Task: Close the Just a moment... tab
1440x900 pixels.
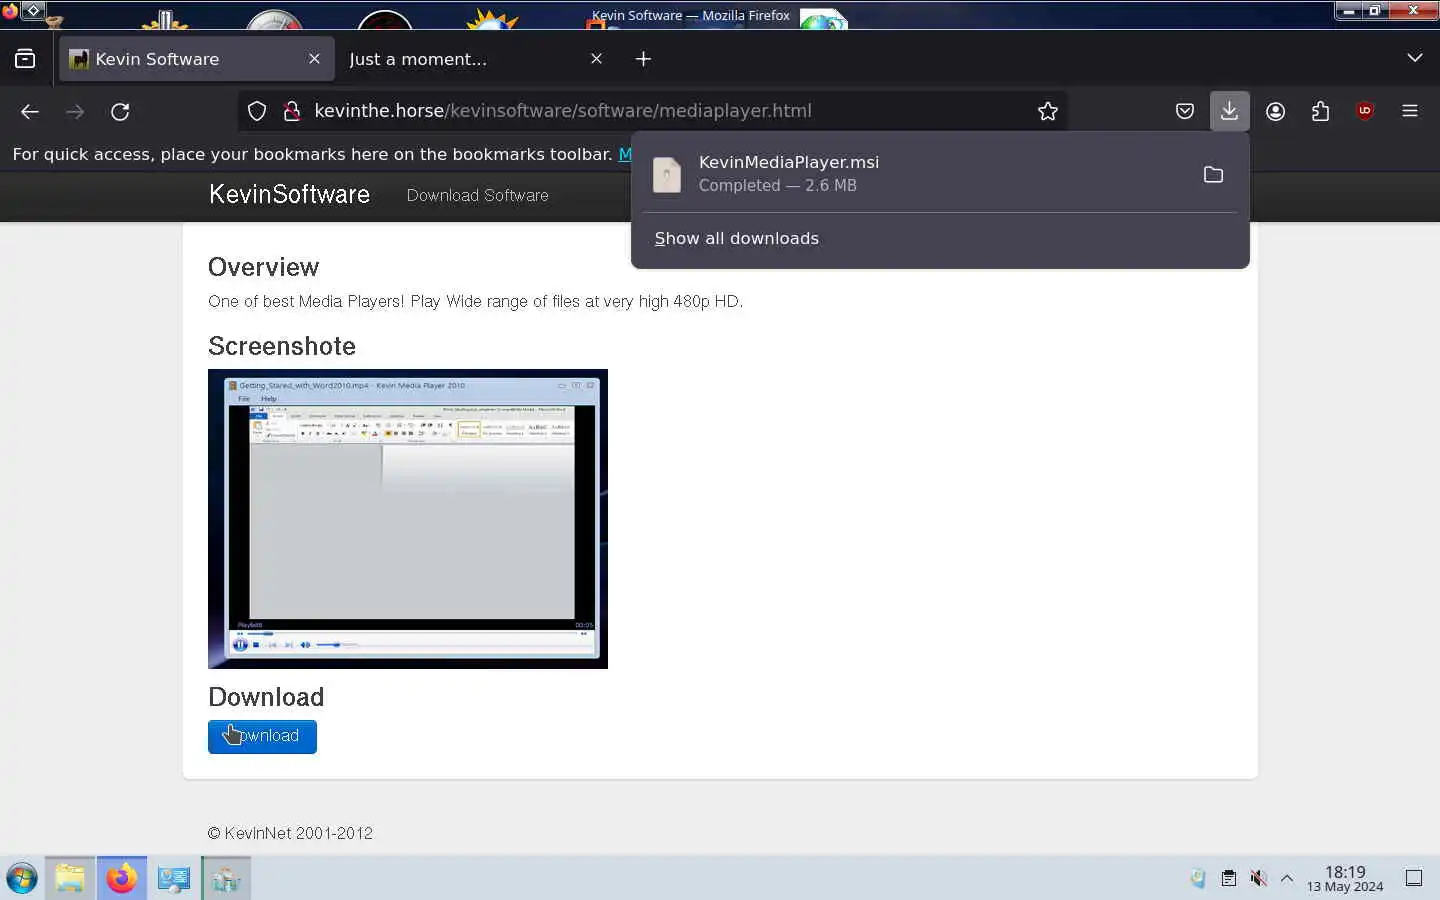Action: (596, 59)
